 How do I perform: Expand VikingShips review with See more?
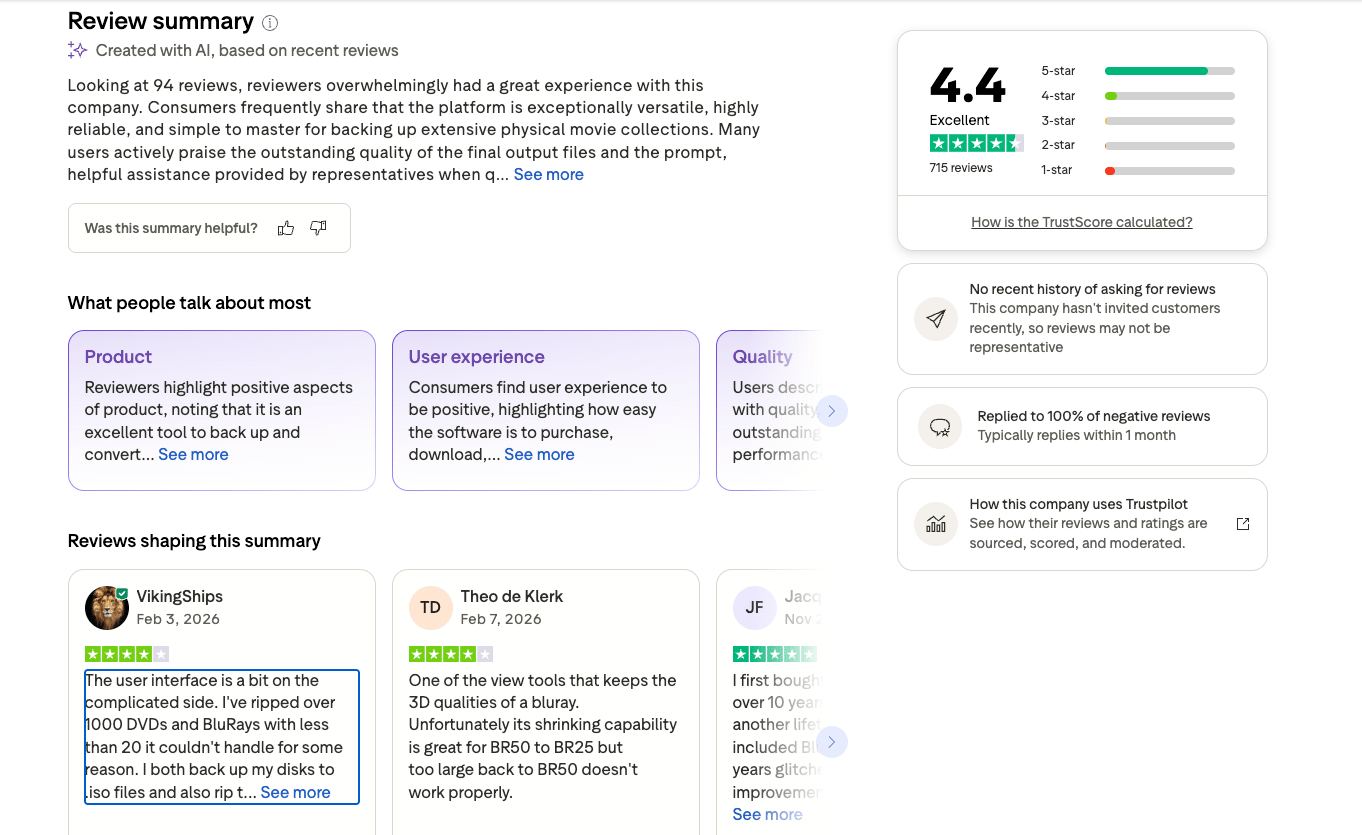click(x=296, y=792)
